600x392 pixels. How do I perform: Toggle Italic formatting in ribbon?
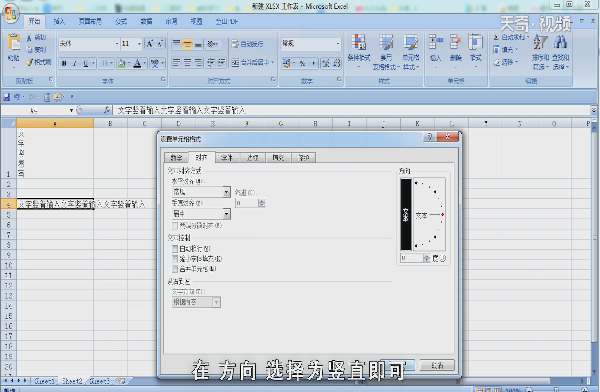coord(75,63)
